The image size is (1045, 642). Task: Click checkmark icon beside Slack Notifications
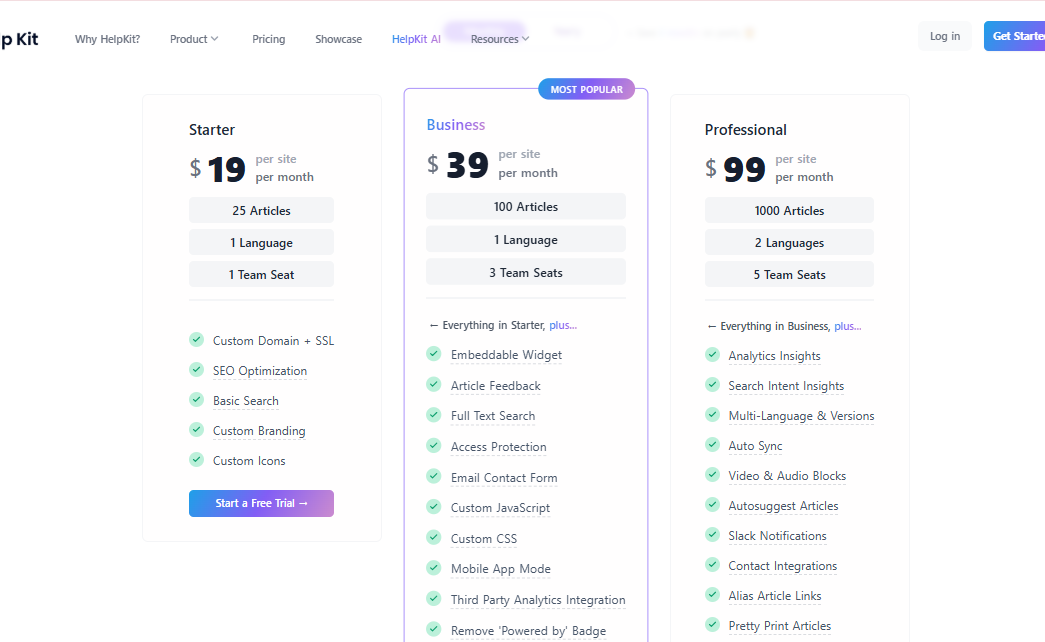pos(712,535)
